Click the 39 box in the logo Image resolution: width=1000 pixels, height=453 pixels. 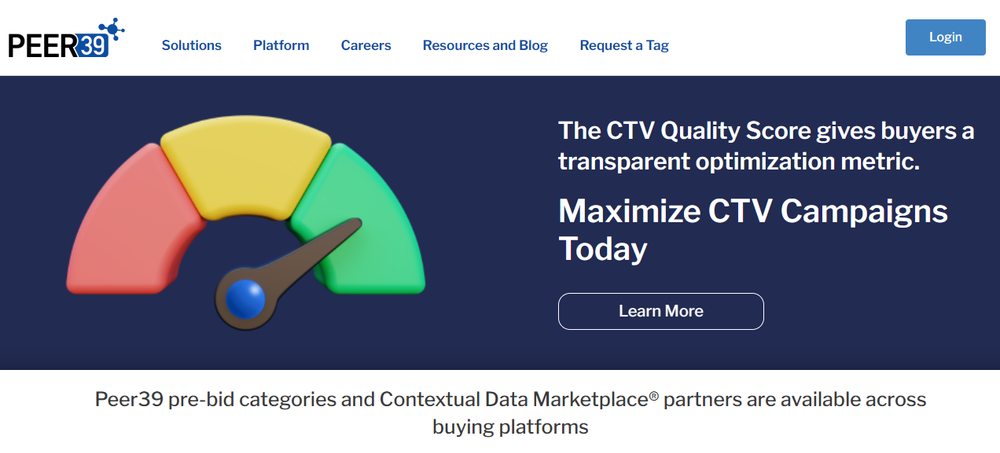[x=93, y=47]
